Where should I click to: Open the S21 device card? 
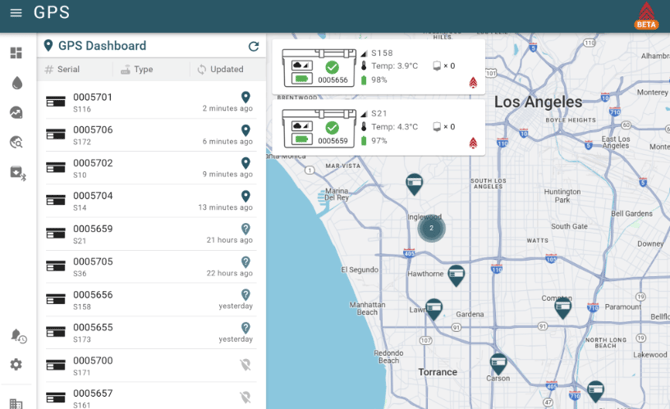[x=379, y=128]
